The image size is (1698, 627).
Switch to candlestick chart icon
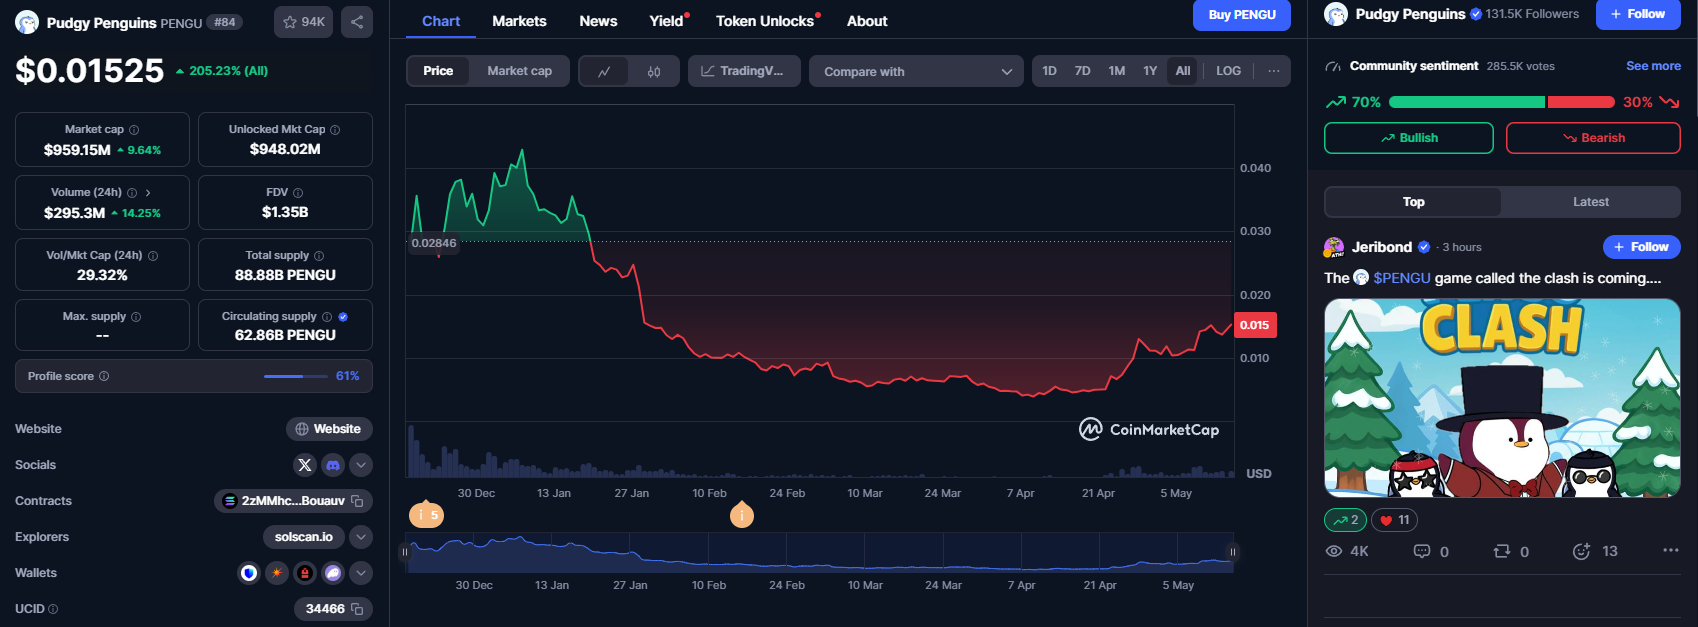coord(654,71)
